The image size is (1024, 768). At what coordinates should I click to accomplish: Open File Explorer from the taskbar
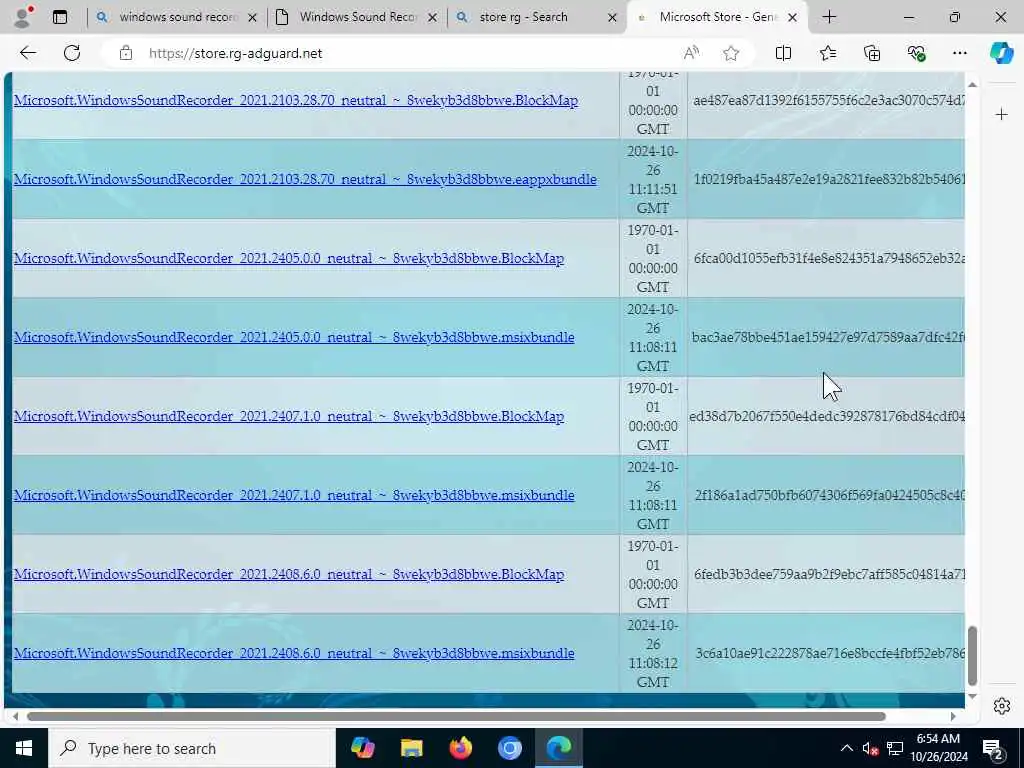(x=411, y=748)
